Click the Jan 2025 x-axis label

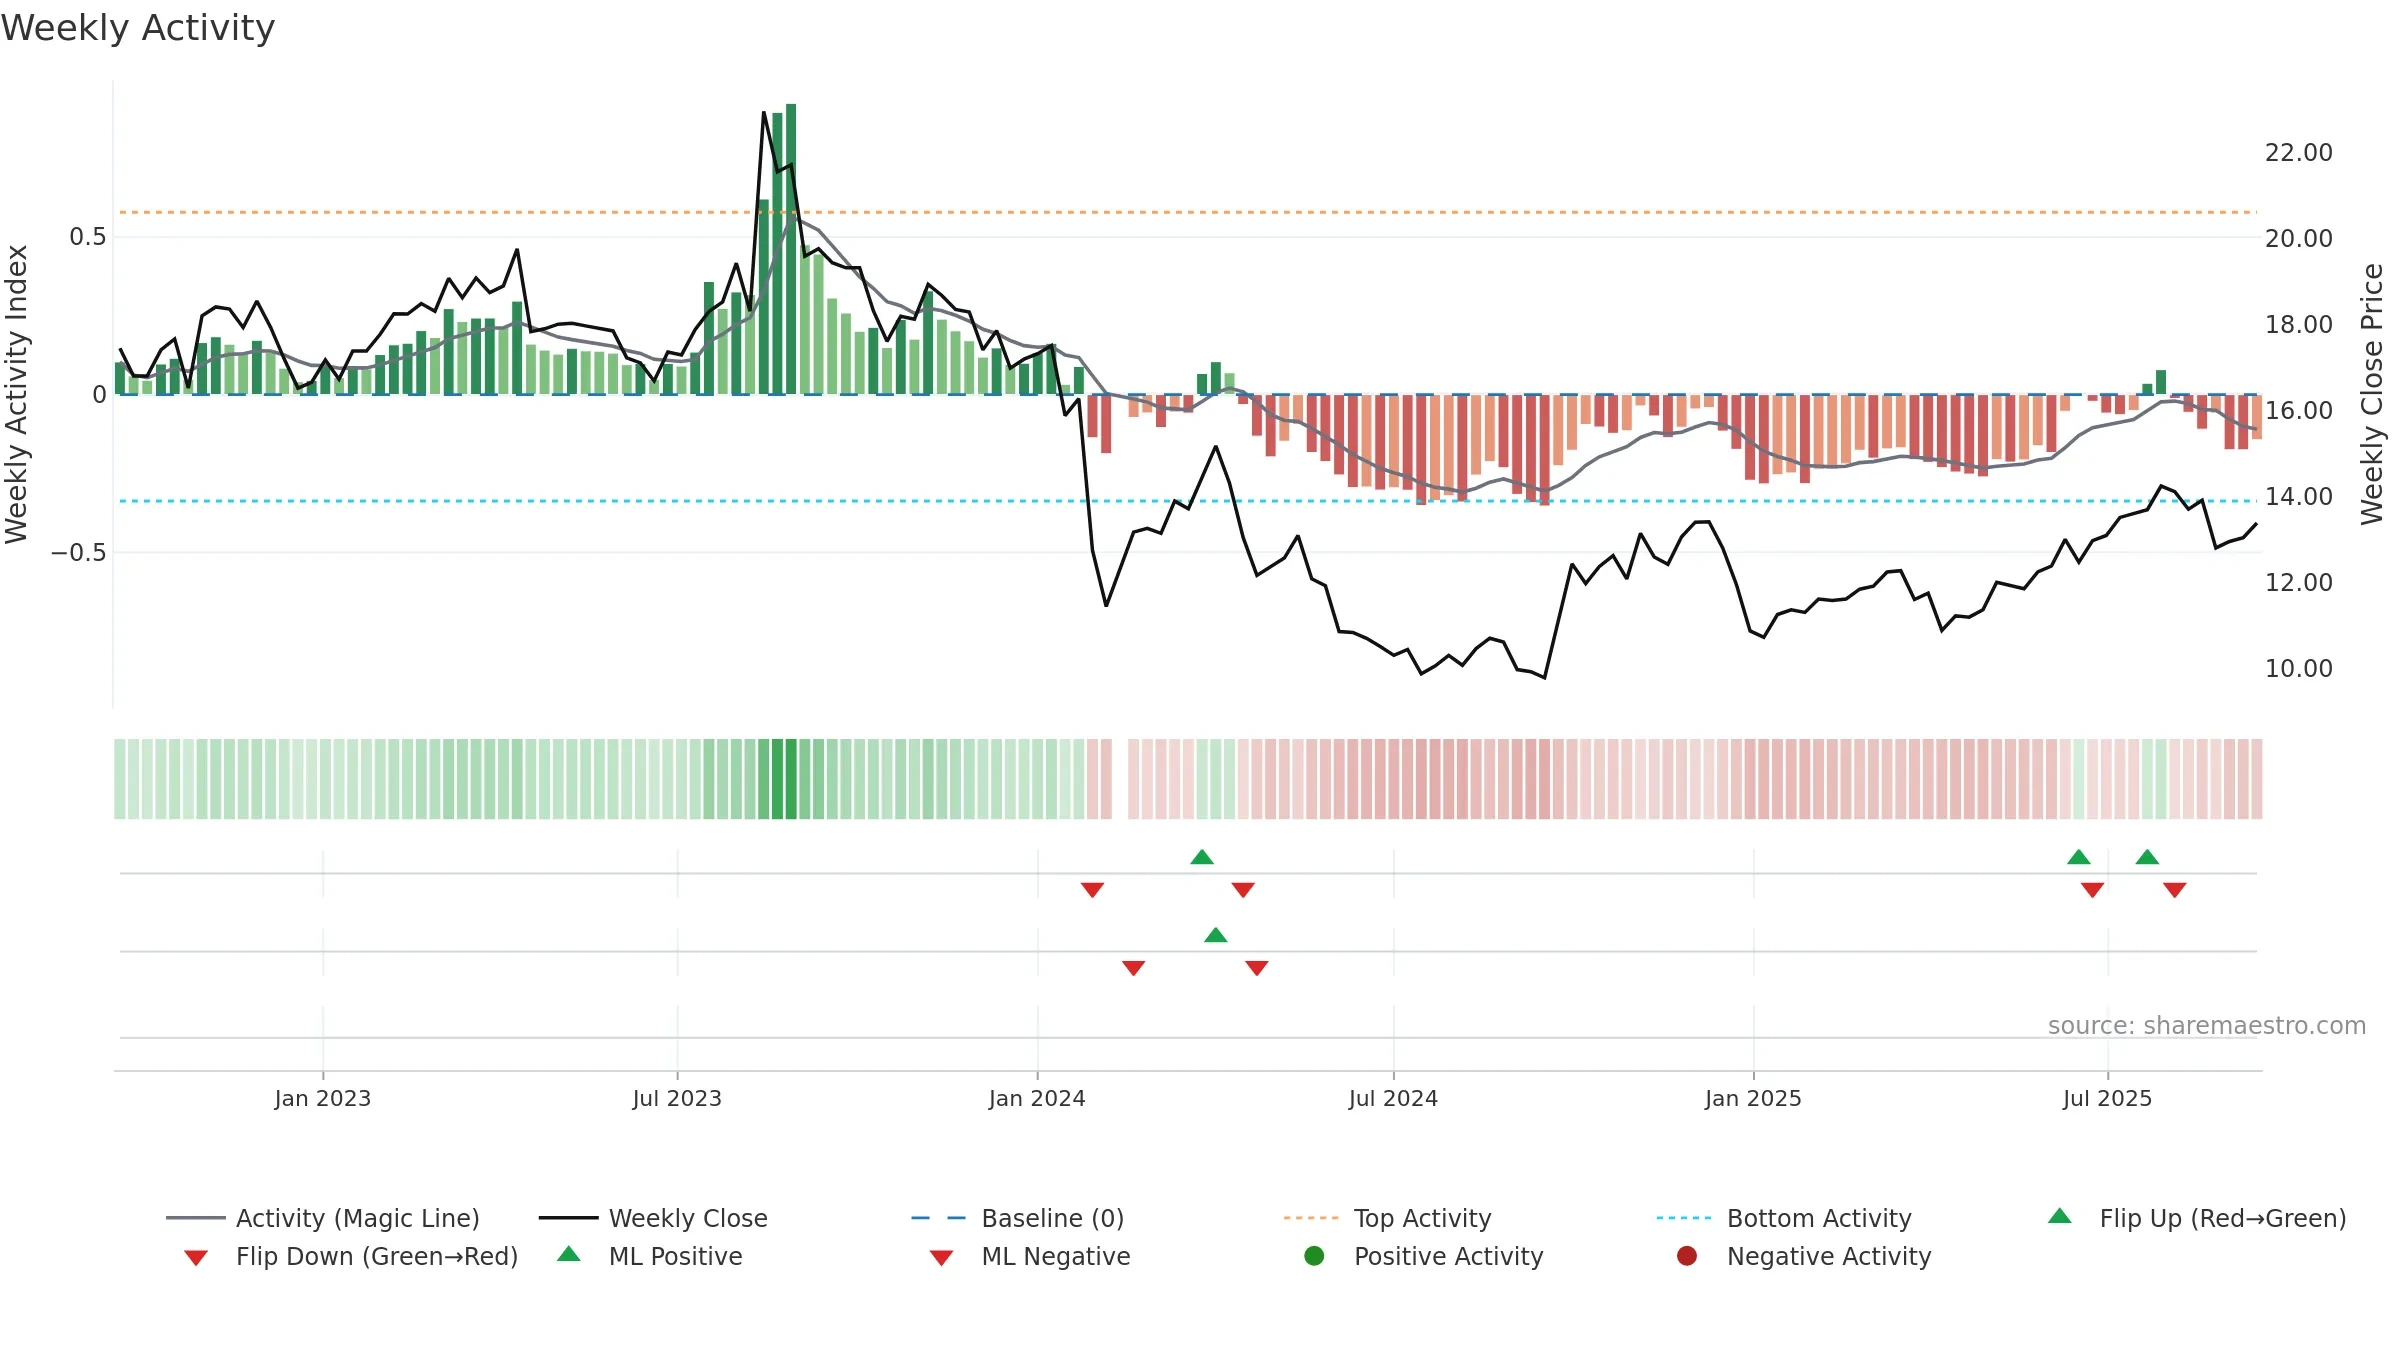point(1753,1099)
